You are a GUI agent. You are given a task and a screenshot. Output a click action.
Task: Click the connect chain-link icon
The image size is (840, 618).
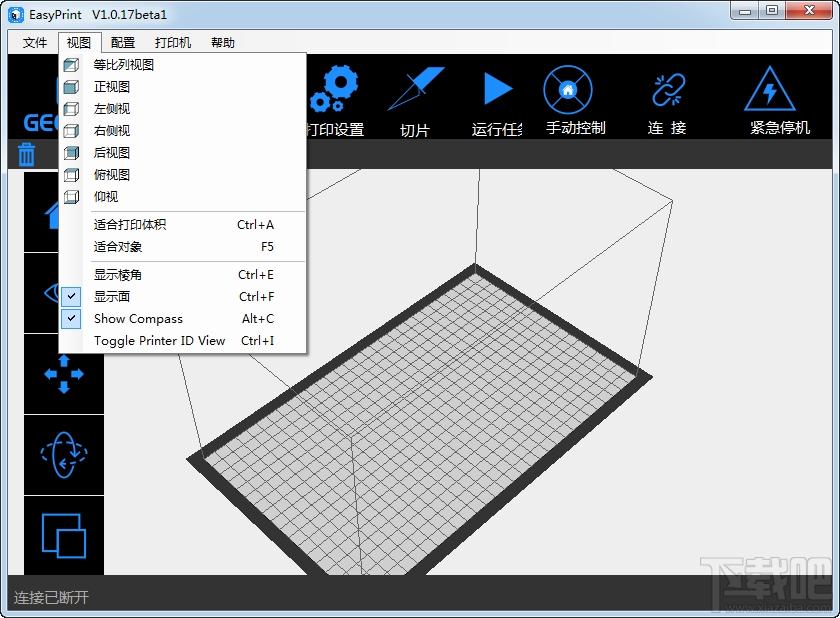point(668,89)
